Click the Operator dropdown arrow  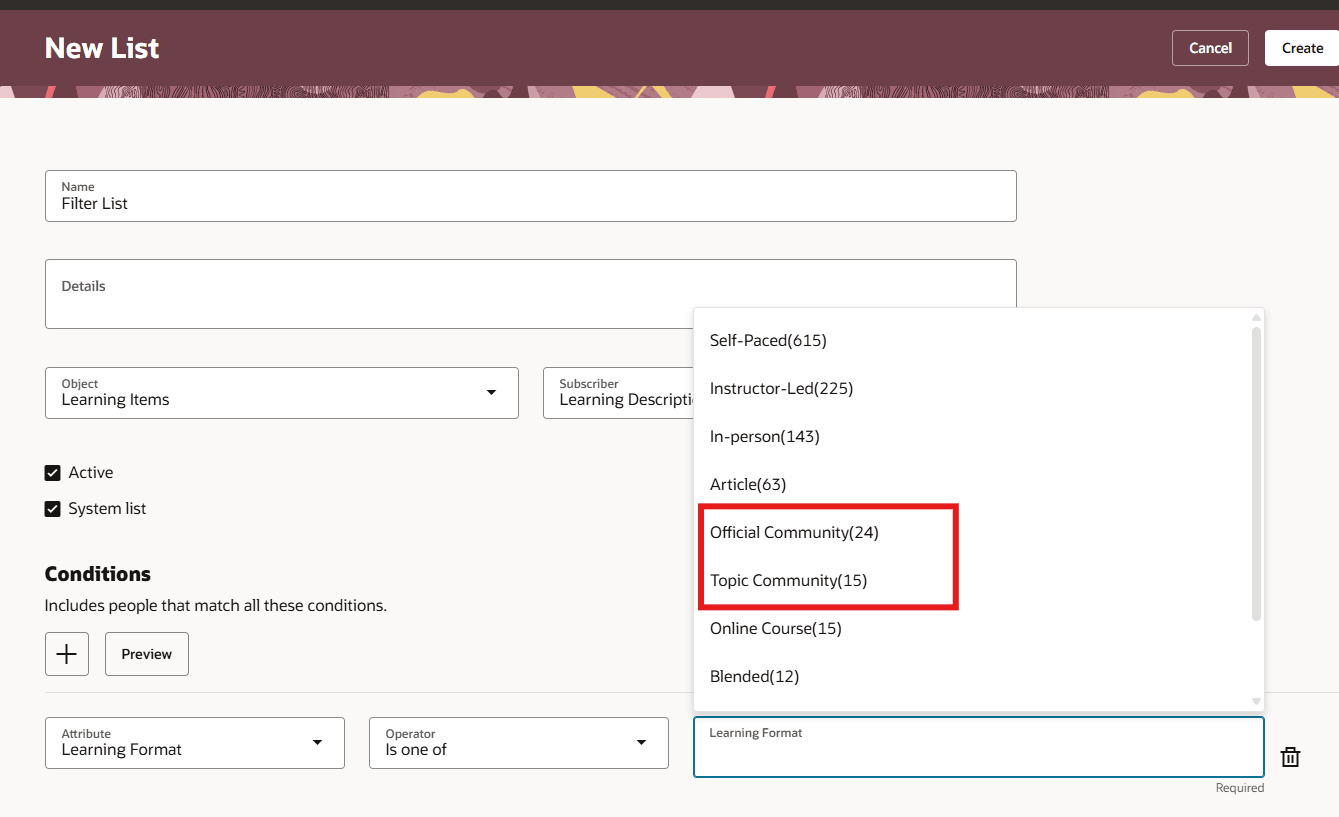tap(640, 743)
